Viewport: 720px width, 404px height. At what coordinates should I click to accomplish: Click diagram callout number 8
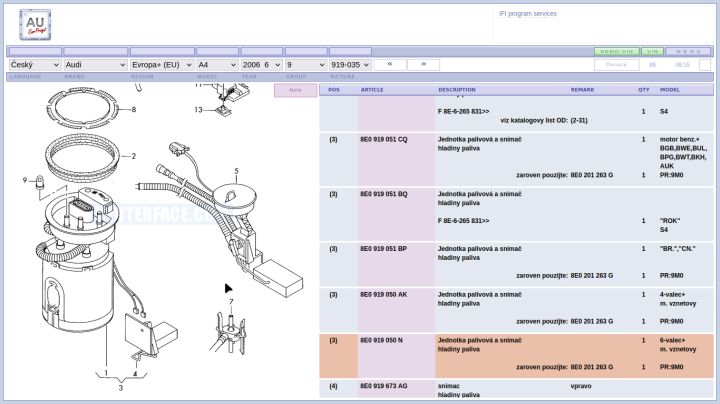(134, 110)
